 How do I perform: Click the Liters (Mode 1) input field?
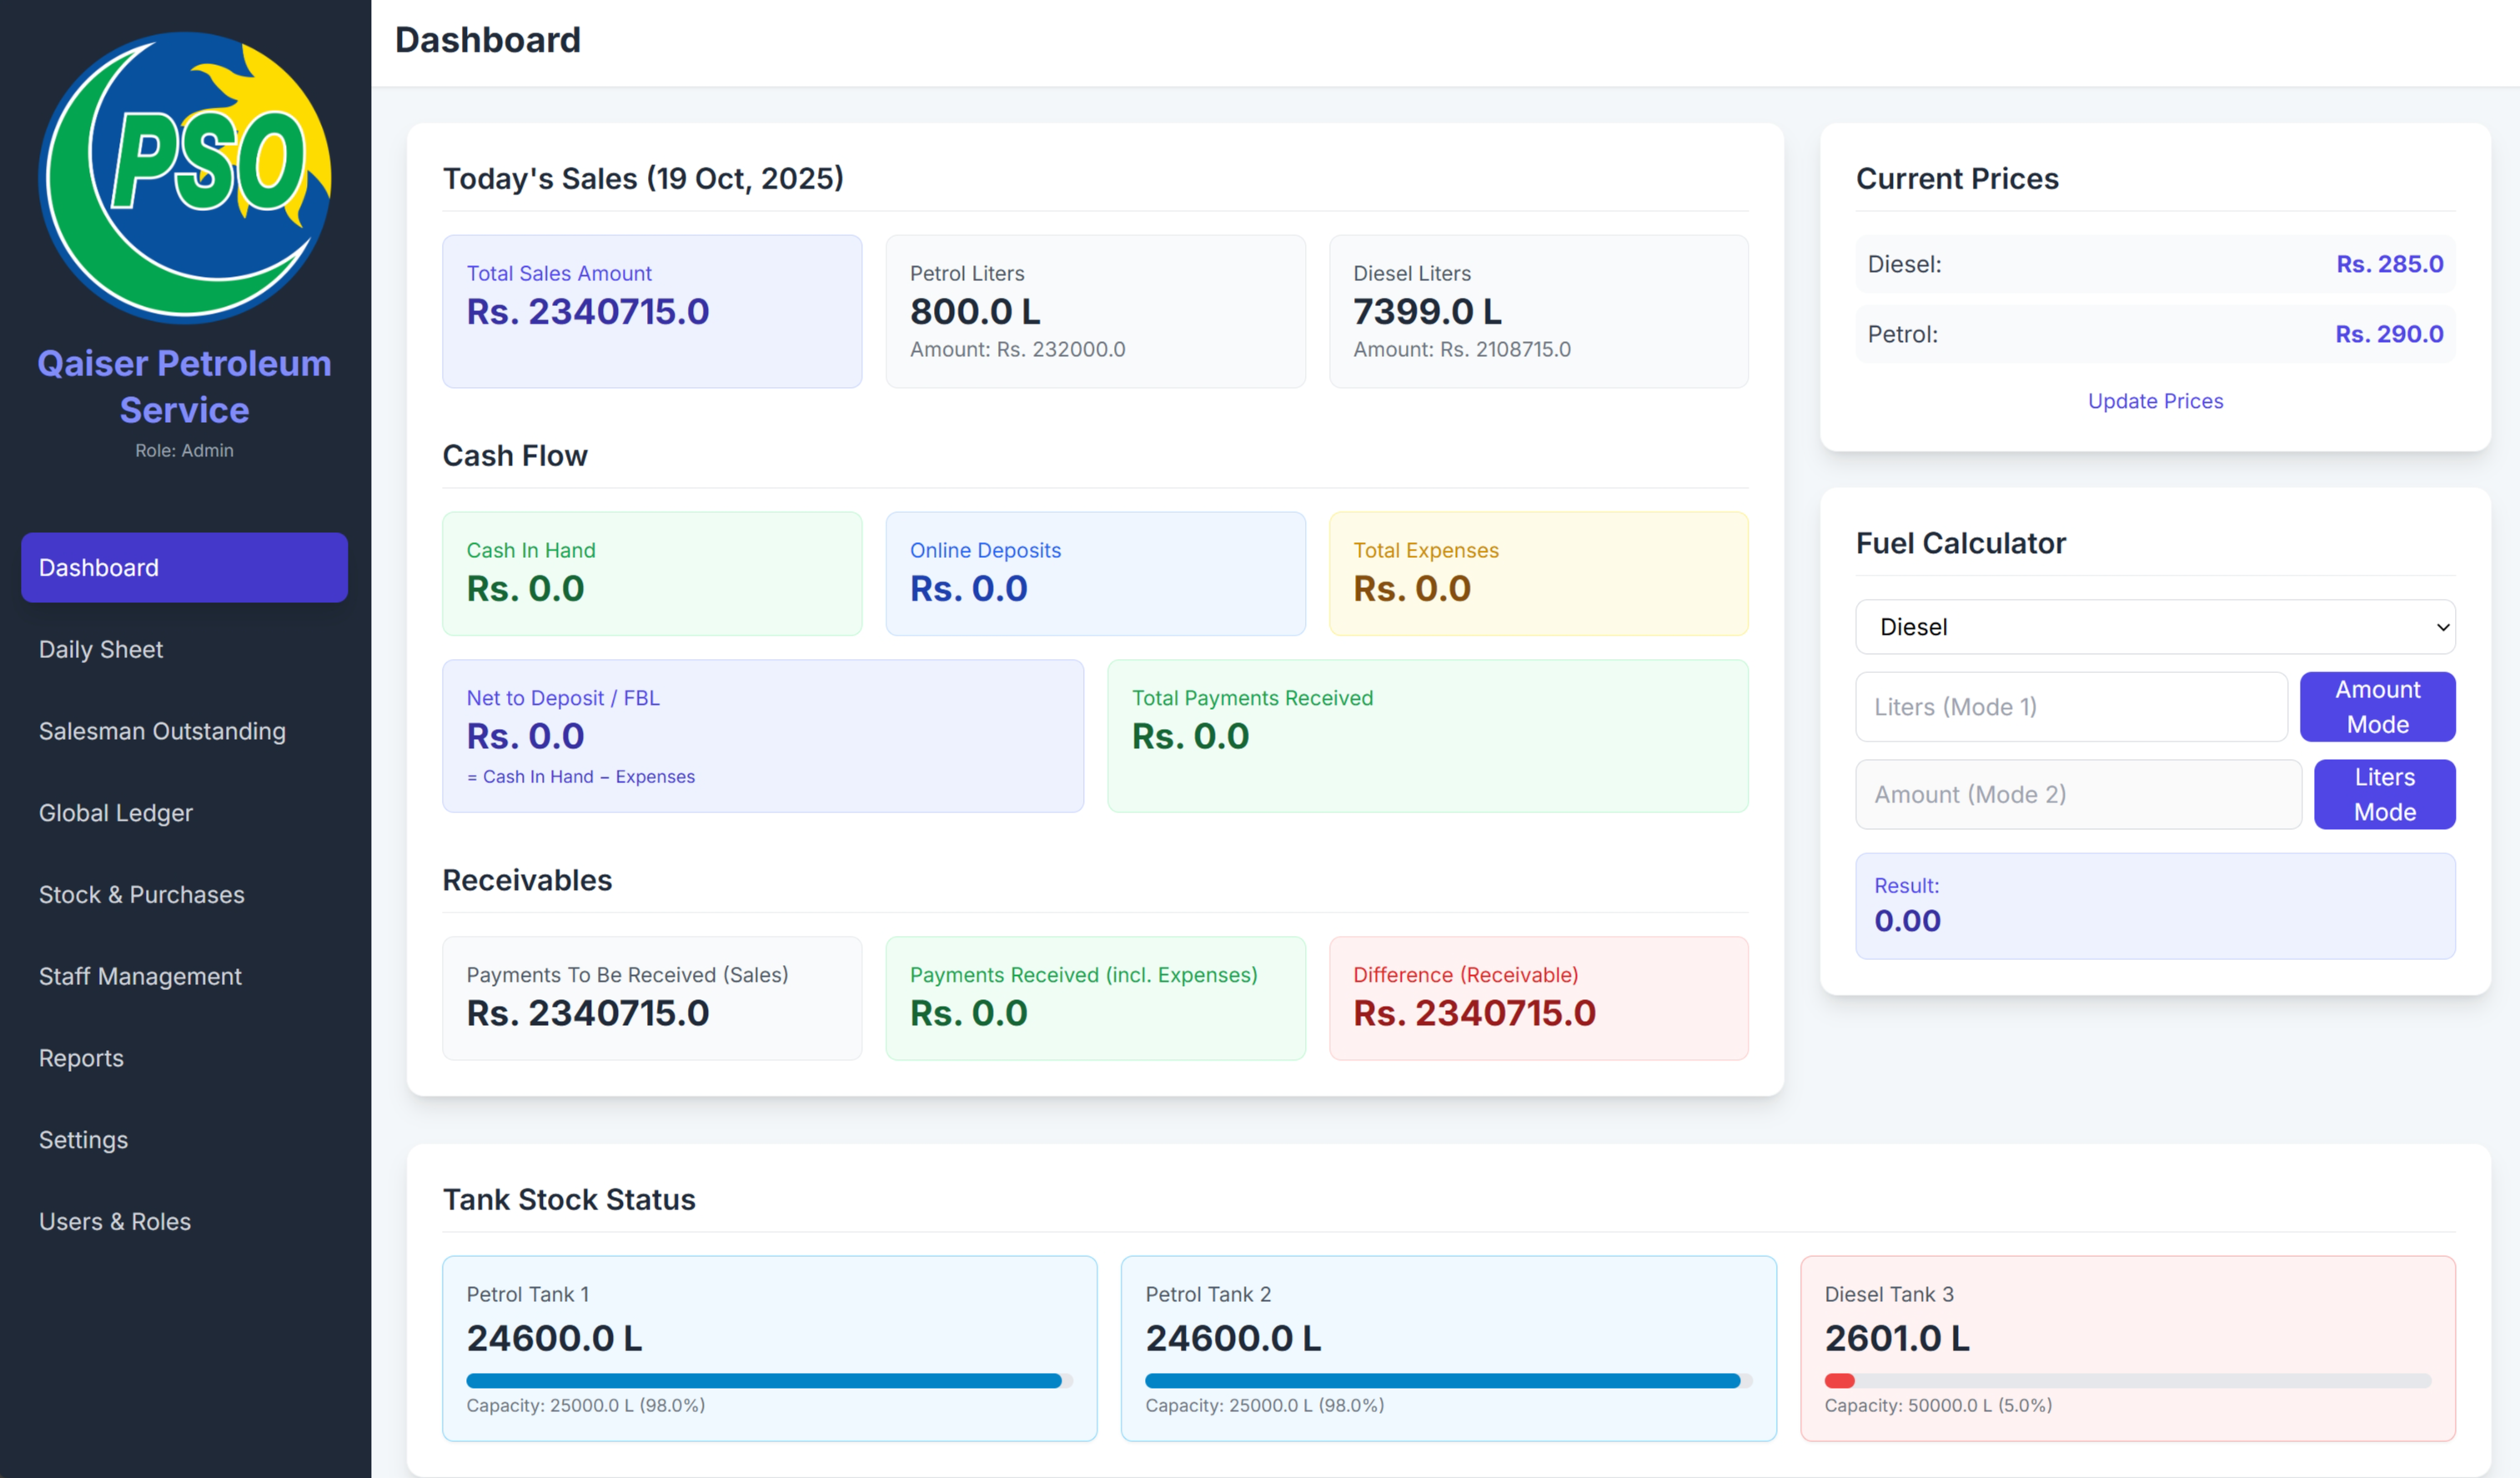coord(2070,707)
